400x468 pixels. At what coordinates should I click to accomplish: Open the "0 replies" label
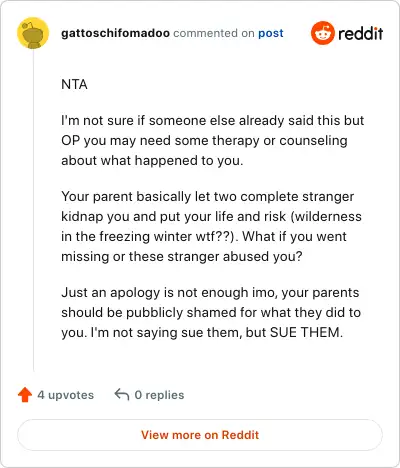(x=159, y=395)
